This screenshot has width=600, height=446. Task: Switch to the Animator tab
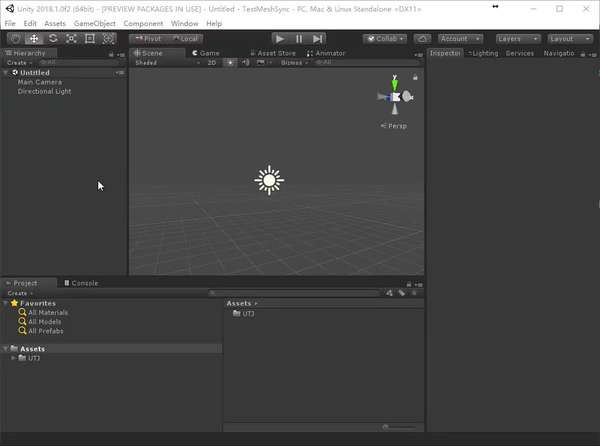click(x=326, y=53)
